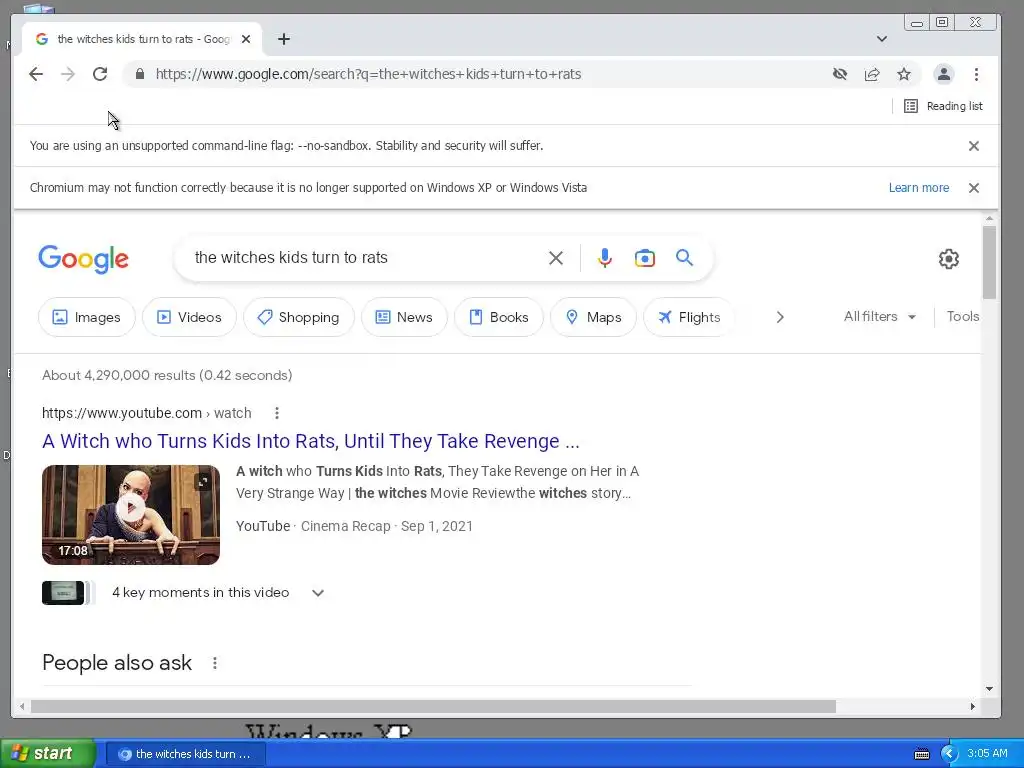Open the All filters dropdown
Image resolution: width=1024 pixels, height=768 pixels.
[880, 317]
